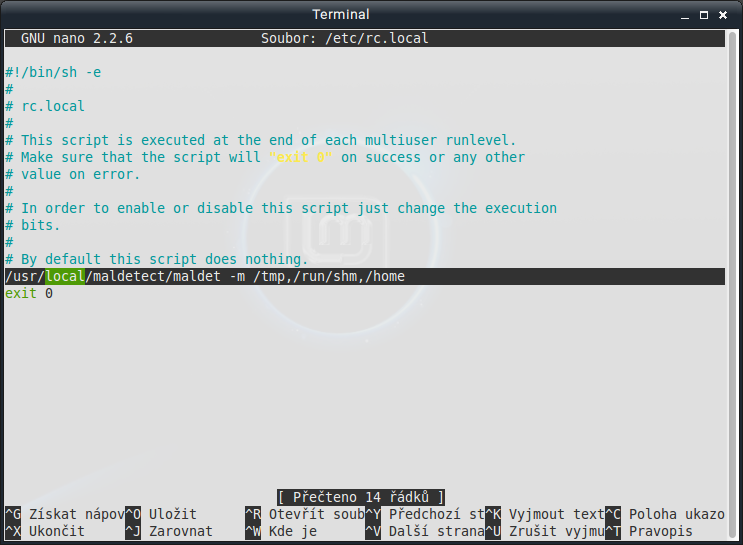Maximize the Terminal window
The image size is (743, 545).
(x=704, y=16)
